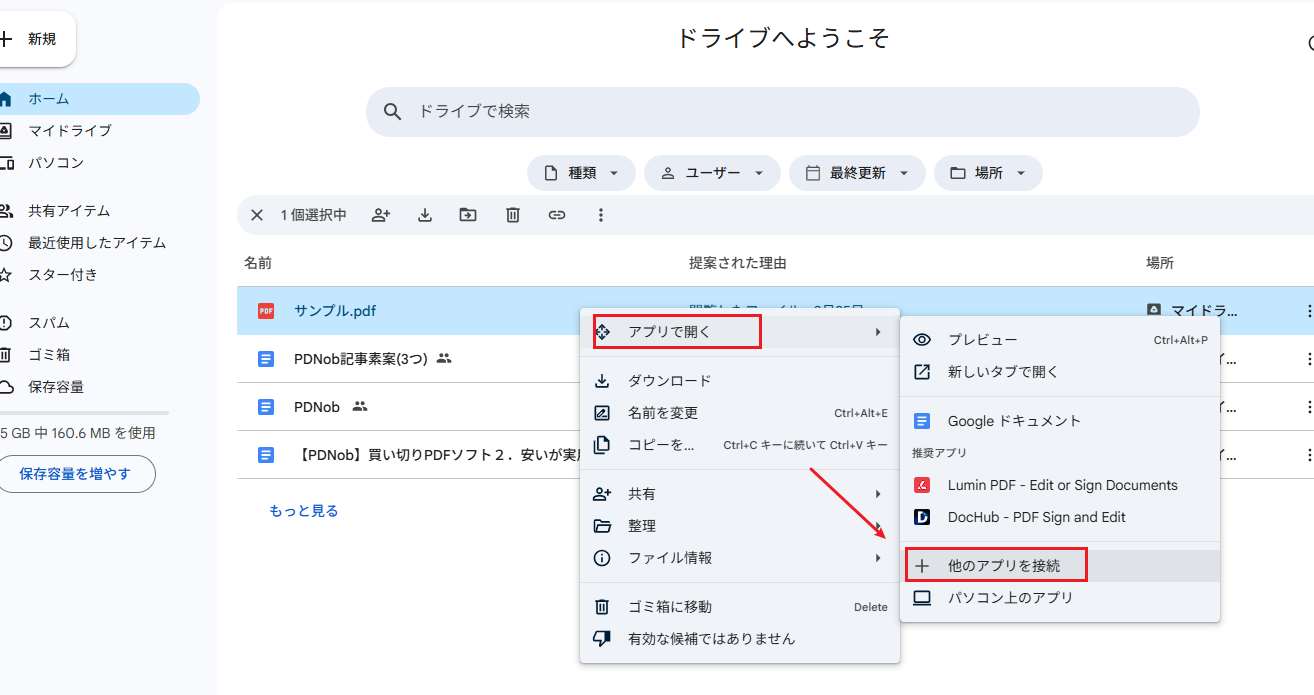Click the 場所 column header

click(1160, 263)
